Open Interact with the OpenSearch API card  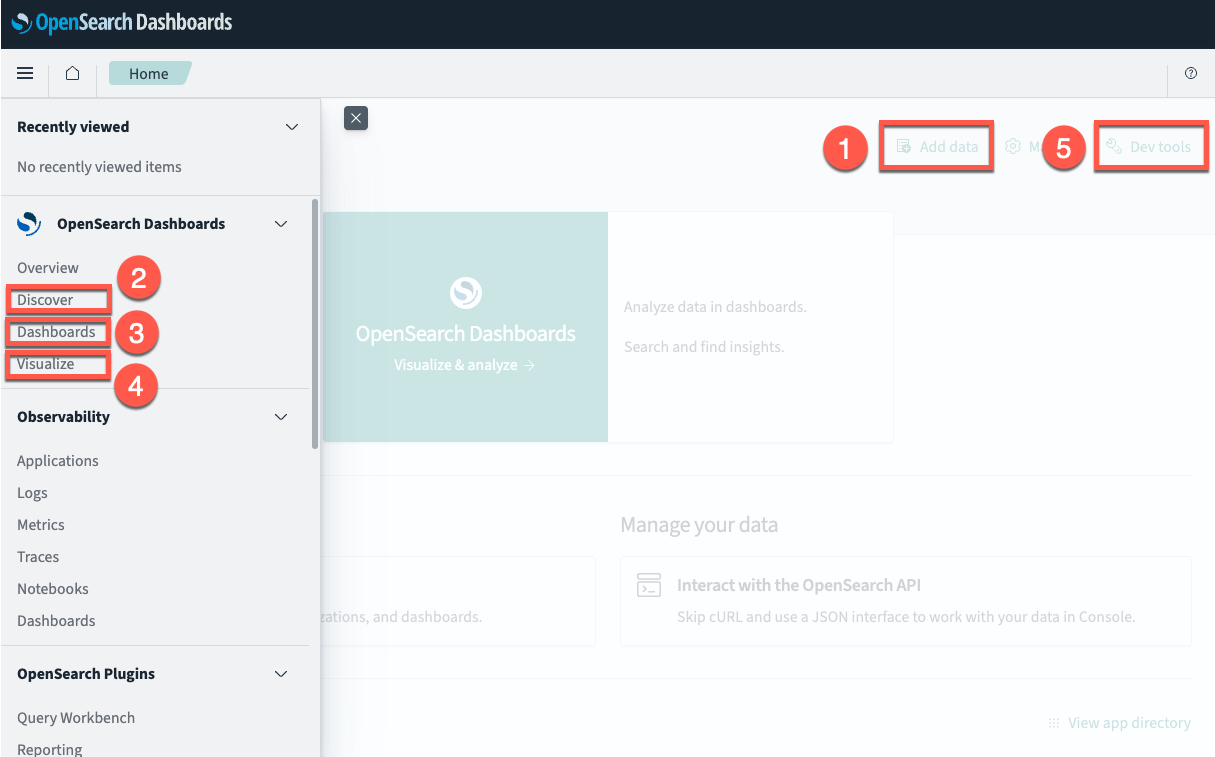pos(906,601)
